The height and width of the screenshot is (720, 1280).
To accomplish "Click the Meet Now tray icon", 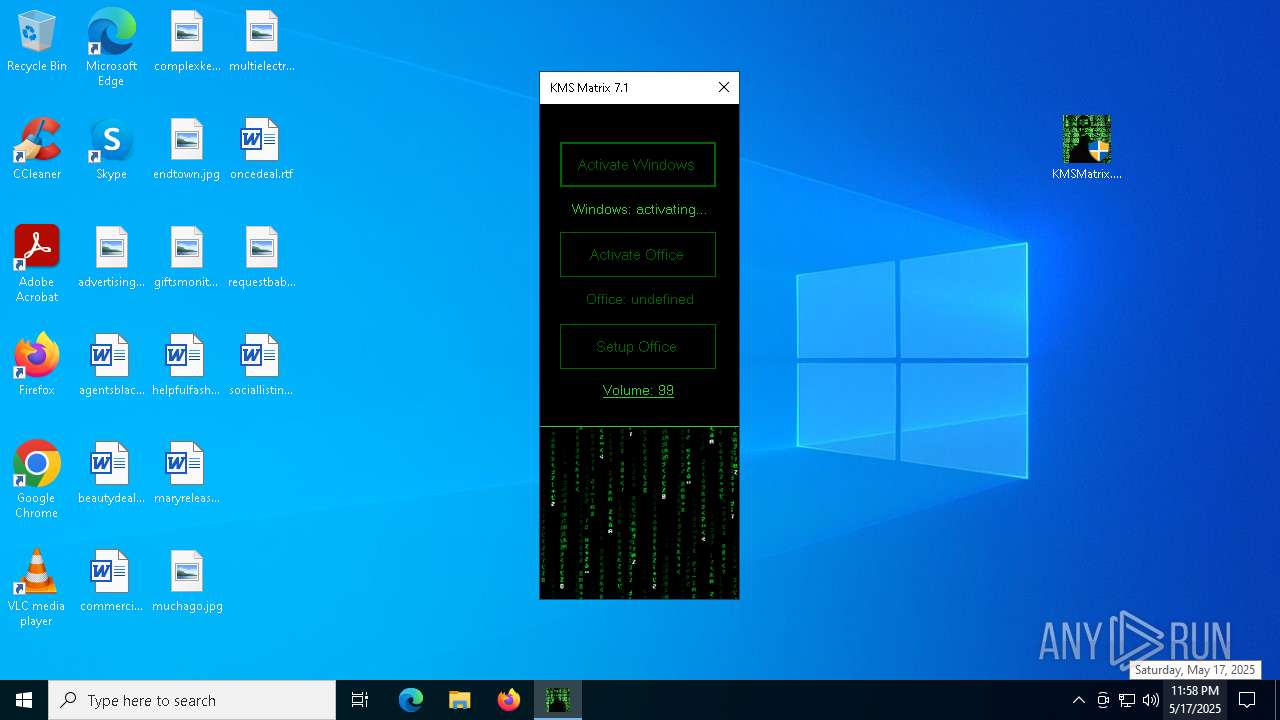I will coord(1103,700).
